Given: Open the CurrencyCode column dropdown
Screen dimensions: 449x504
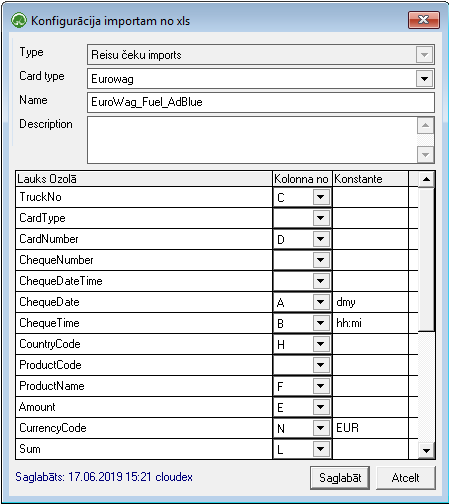Looking at the screenshot, I should click(321, 428).
